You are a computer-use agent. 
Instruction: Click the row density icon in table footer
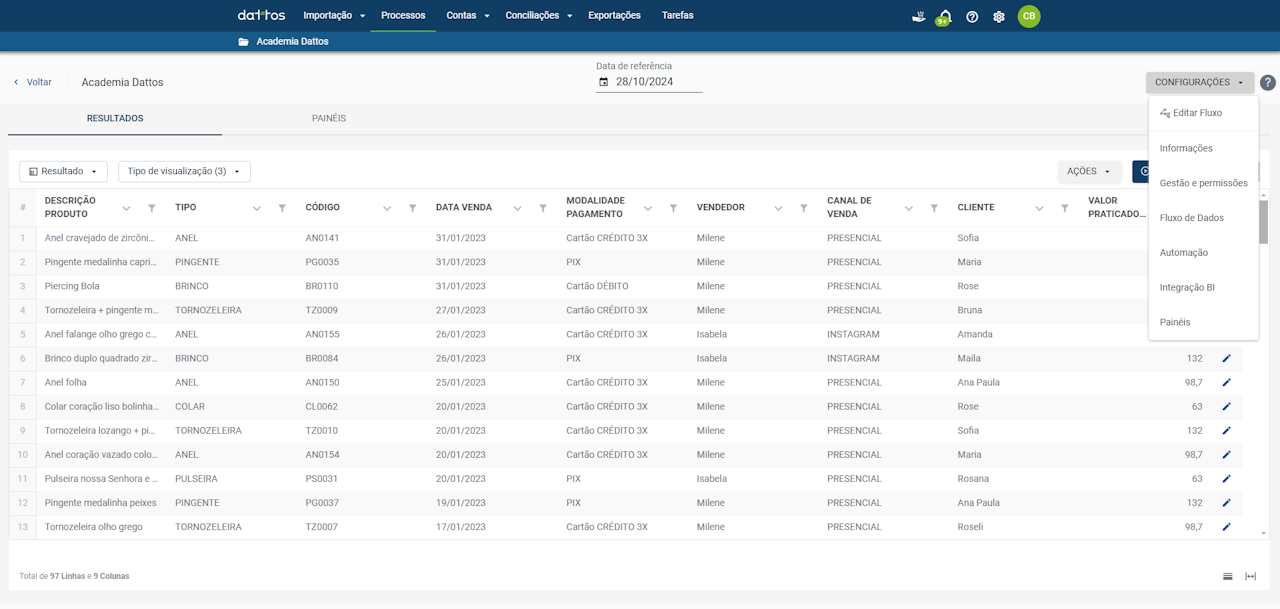1228,576
